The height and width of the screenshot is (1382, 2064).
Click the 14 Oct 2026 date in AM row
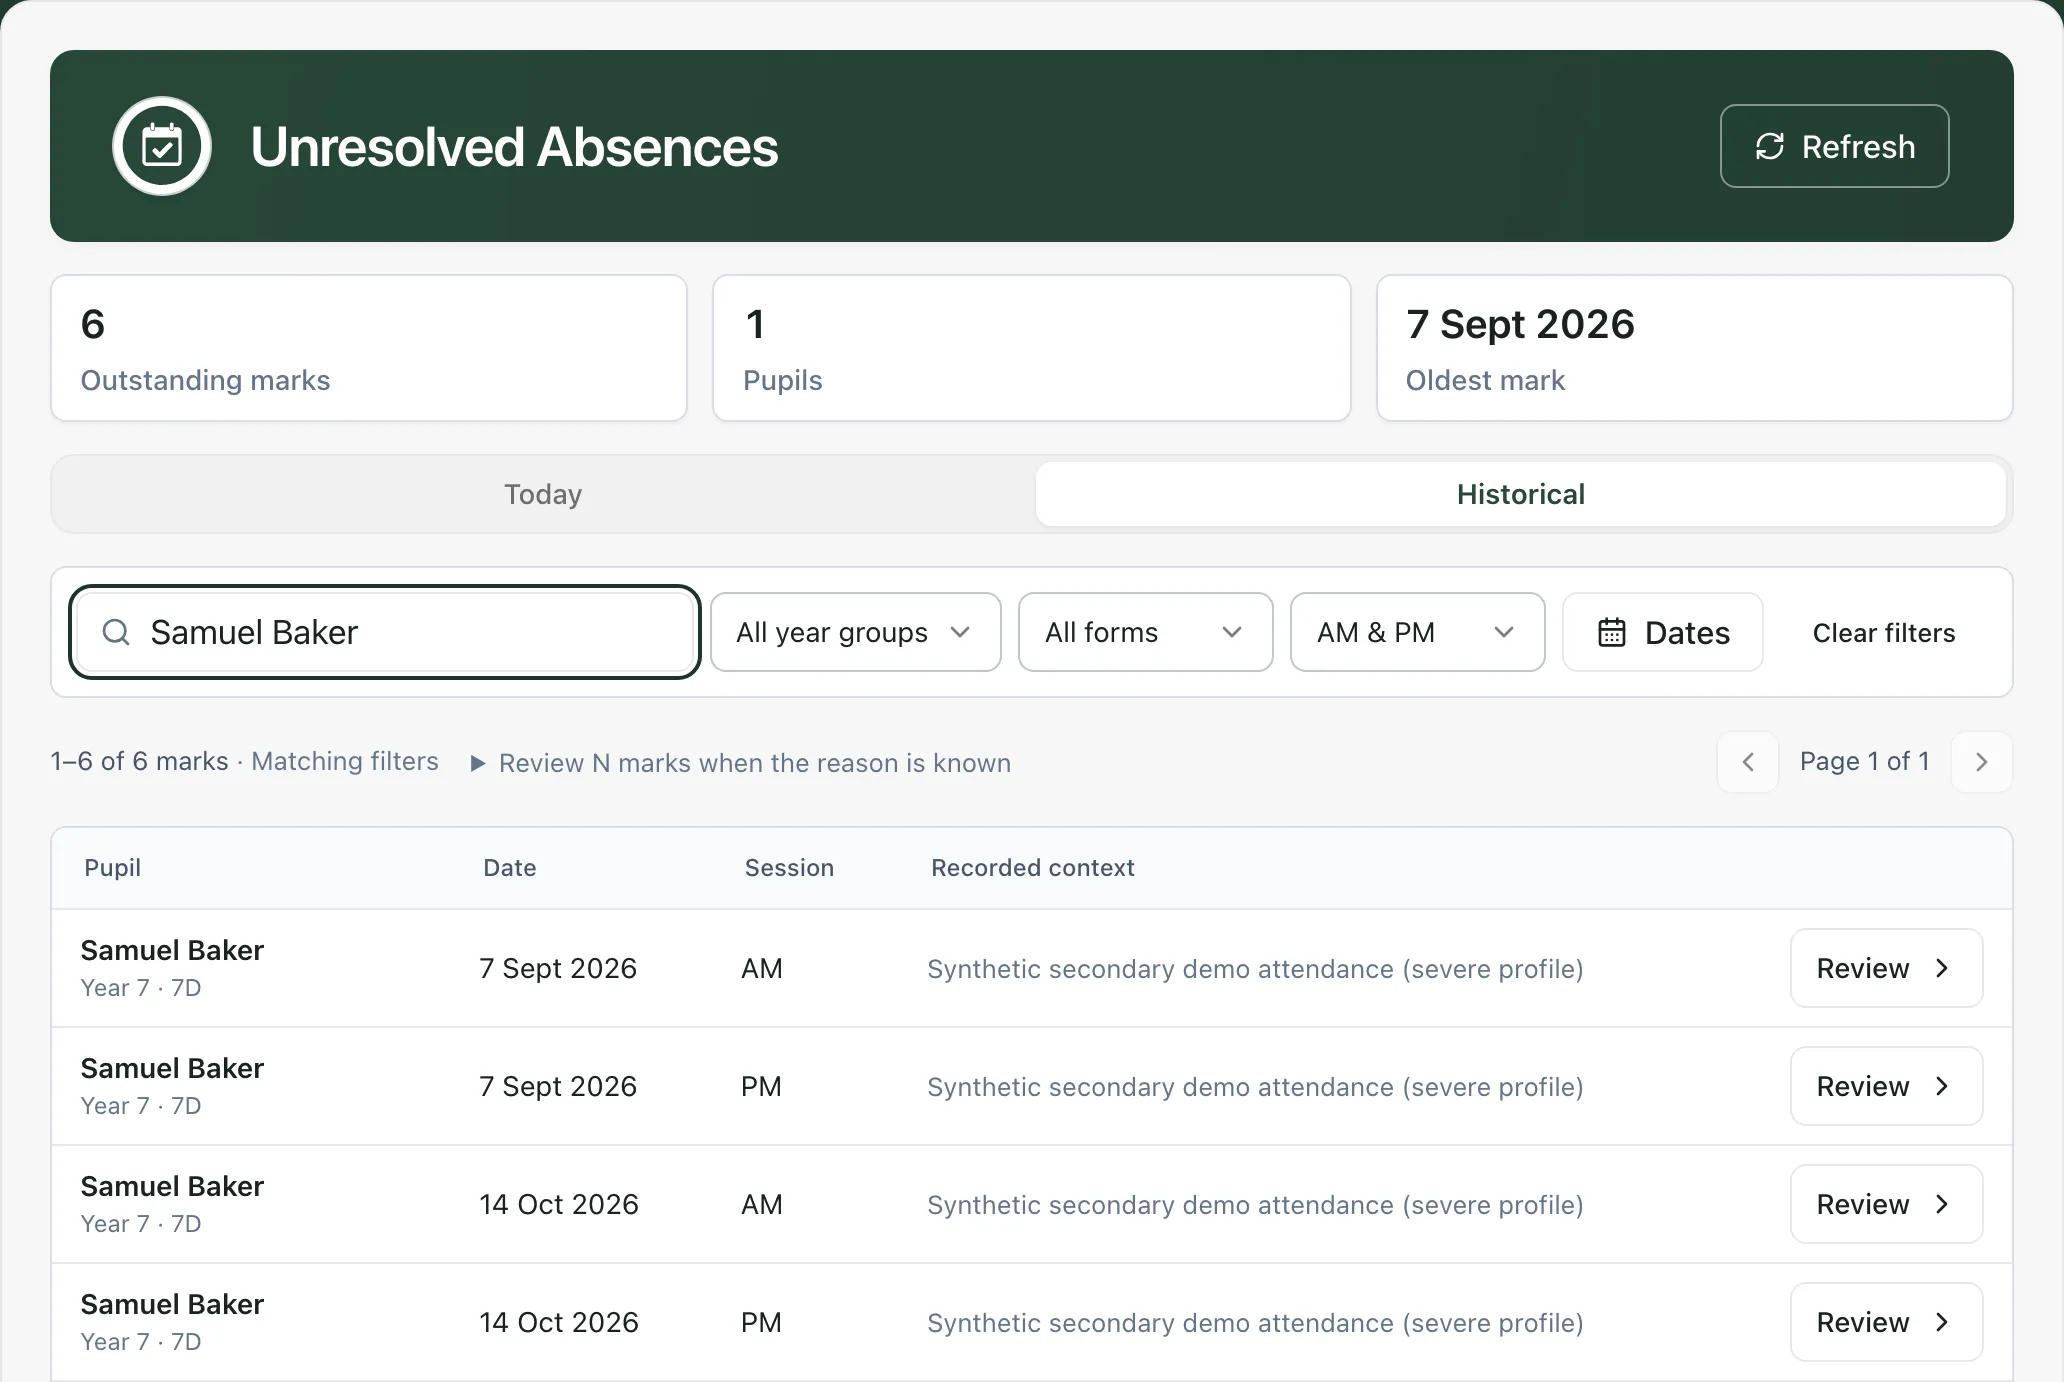coord(558,1204)
